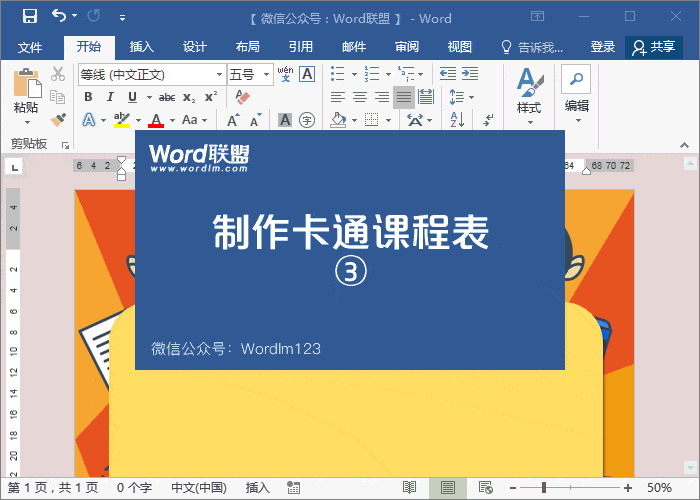Open Asian layout character scaling
The image size is (700, 500).
pos(415,120)
